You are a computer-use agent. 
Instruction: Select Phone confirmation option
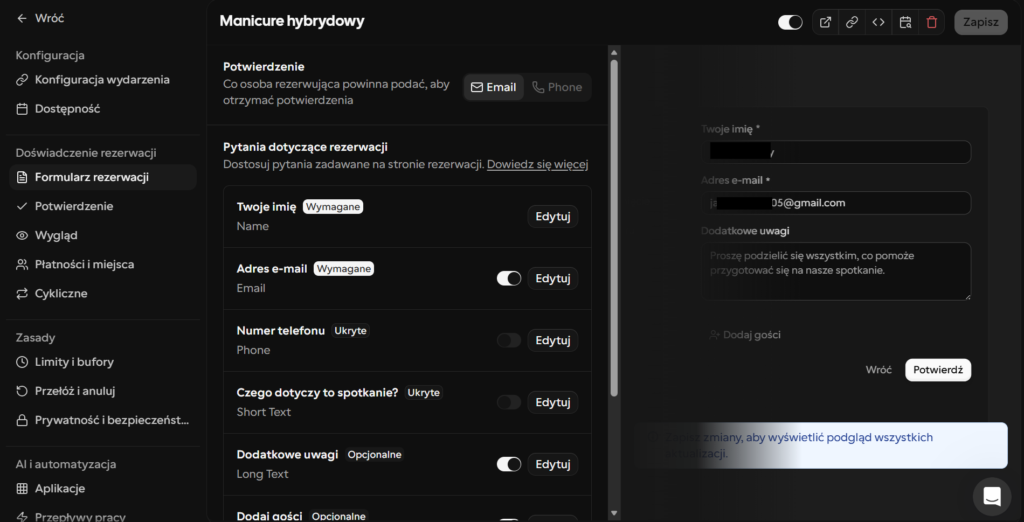557,88
